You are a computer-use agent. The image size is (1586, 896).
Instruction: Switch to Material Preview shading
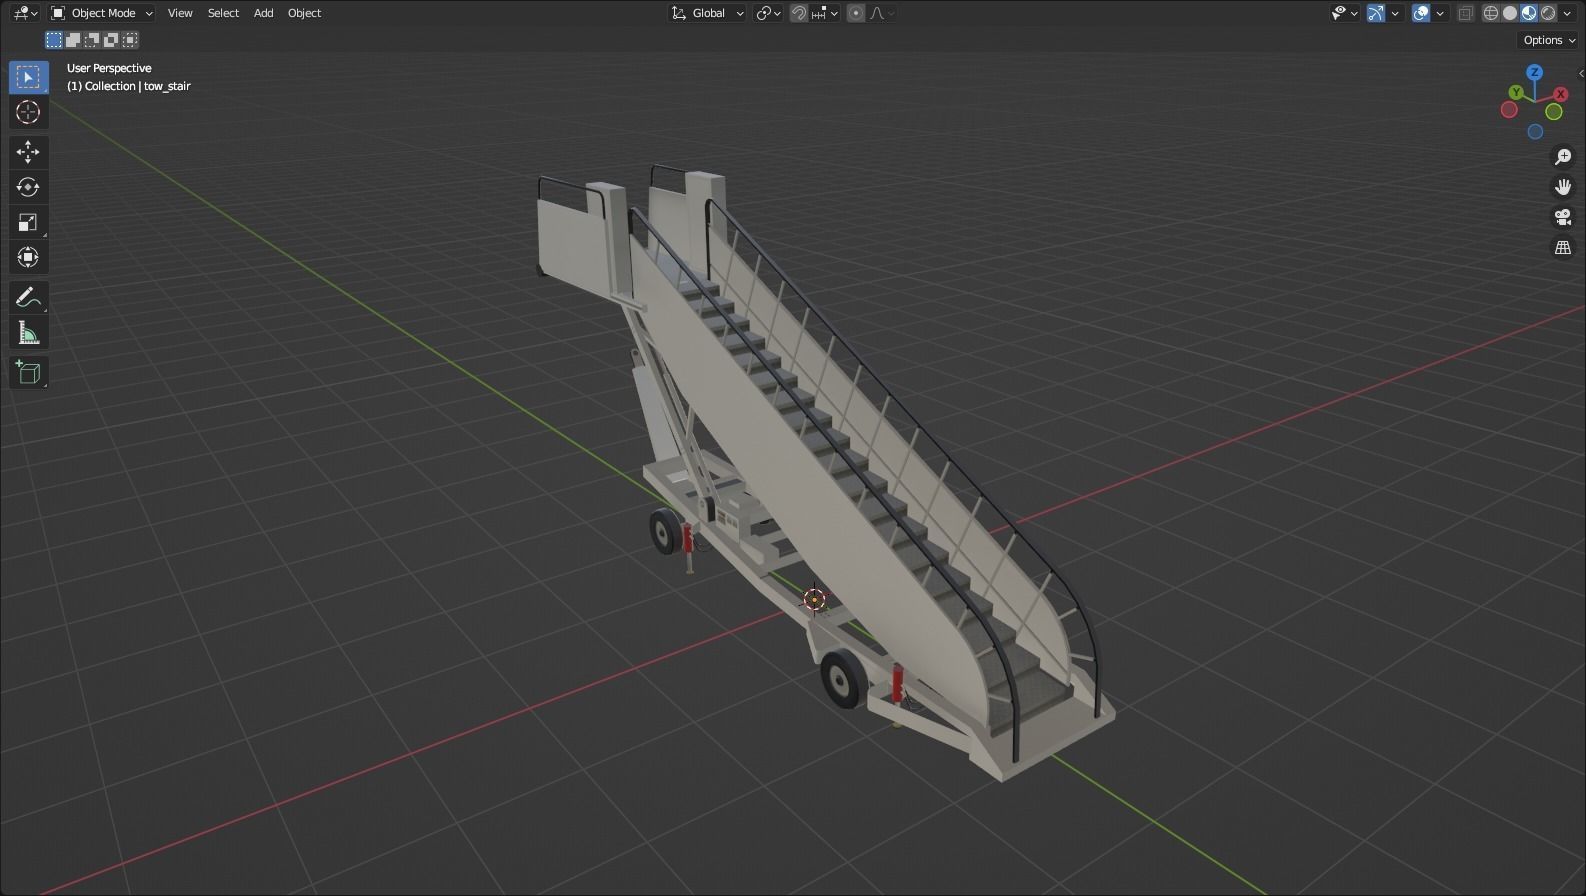tap(1529, 13)
